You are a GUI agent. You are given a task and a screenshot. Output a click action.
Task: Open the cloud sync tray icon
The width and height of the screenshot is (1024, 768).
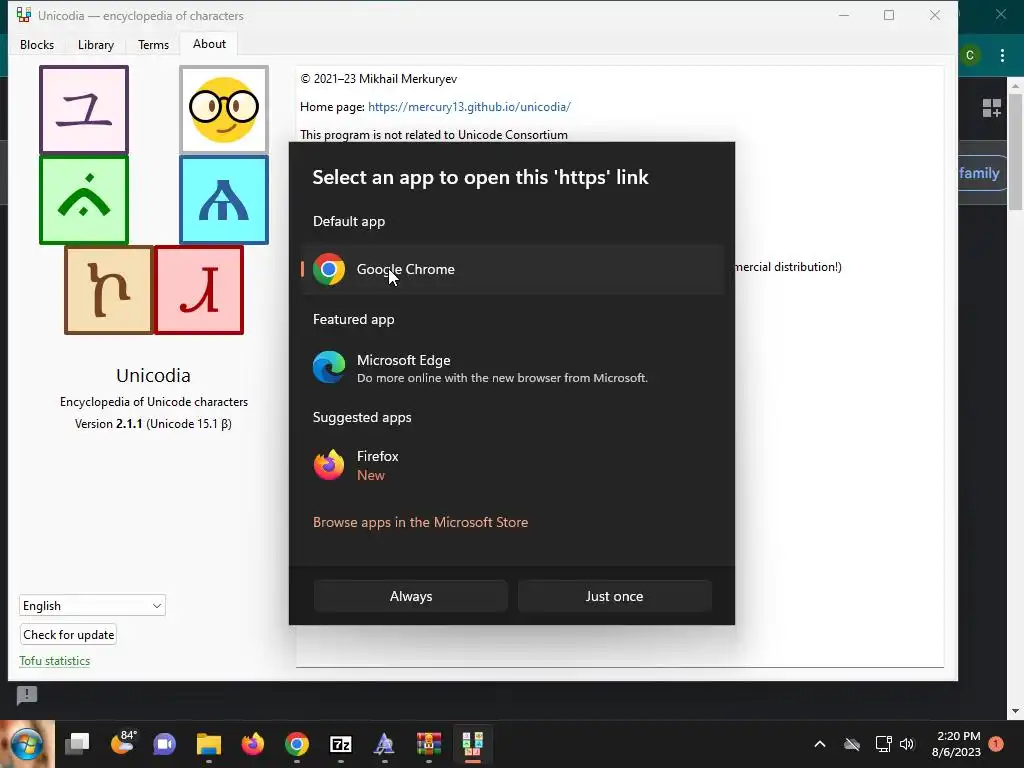coord(852,744)
